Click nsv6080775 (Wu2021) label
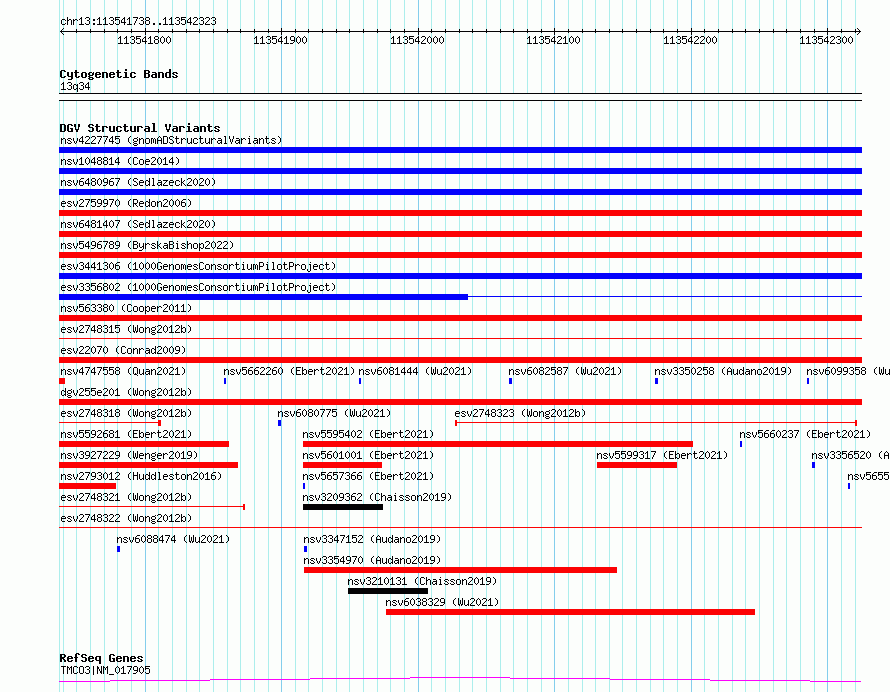 tap(334, 413)
